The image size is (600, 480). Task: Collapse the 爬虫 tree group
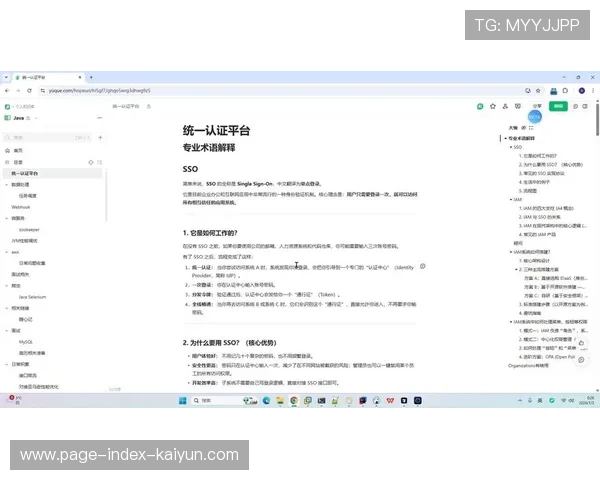(7, 286)
